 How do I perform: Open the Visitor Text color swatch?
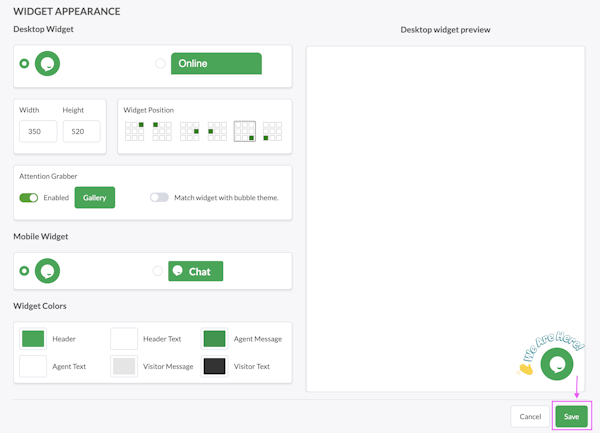[x=214, y=366]
